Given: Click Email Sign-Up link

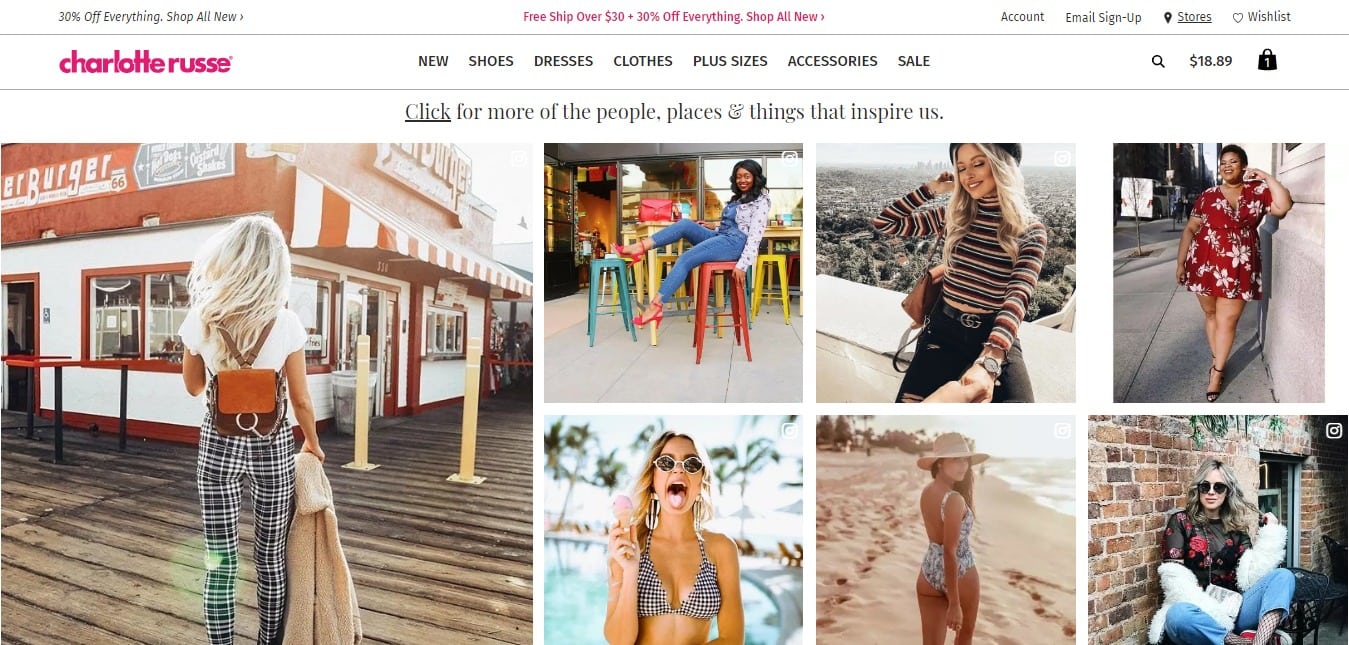Looking at the screenshot, I should [1103, 17].
